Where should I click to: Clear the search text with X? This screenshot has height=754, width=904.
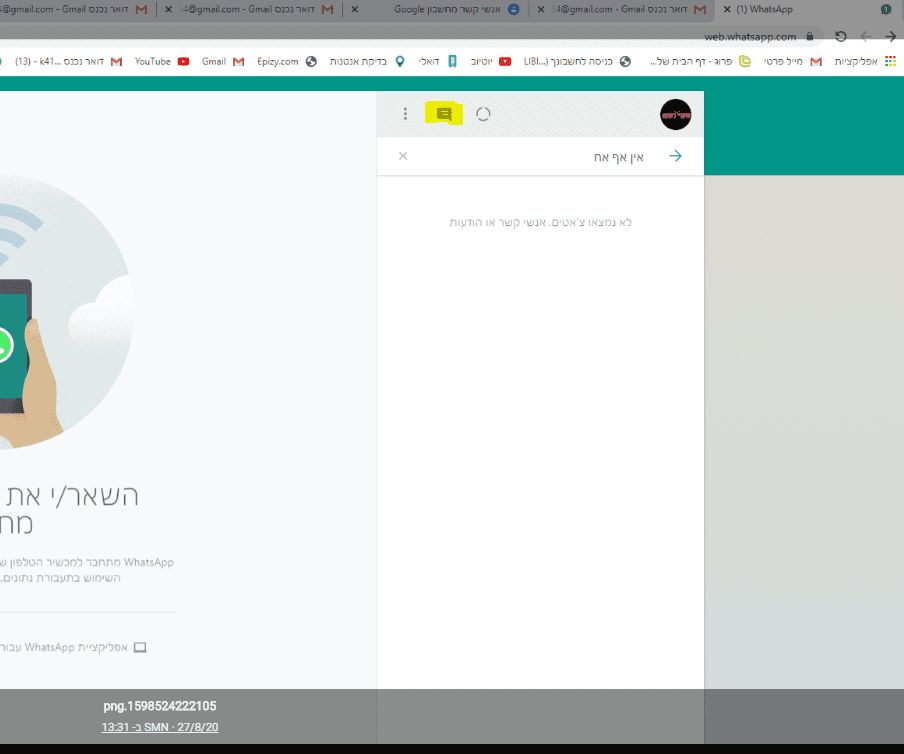[403, 156]
